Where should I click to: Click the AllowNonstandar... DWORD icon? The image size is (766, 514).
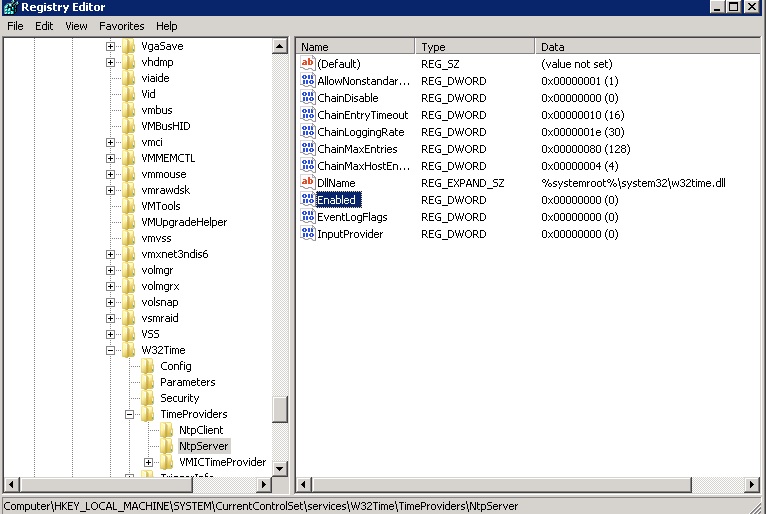[x=308, y=81]
